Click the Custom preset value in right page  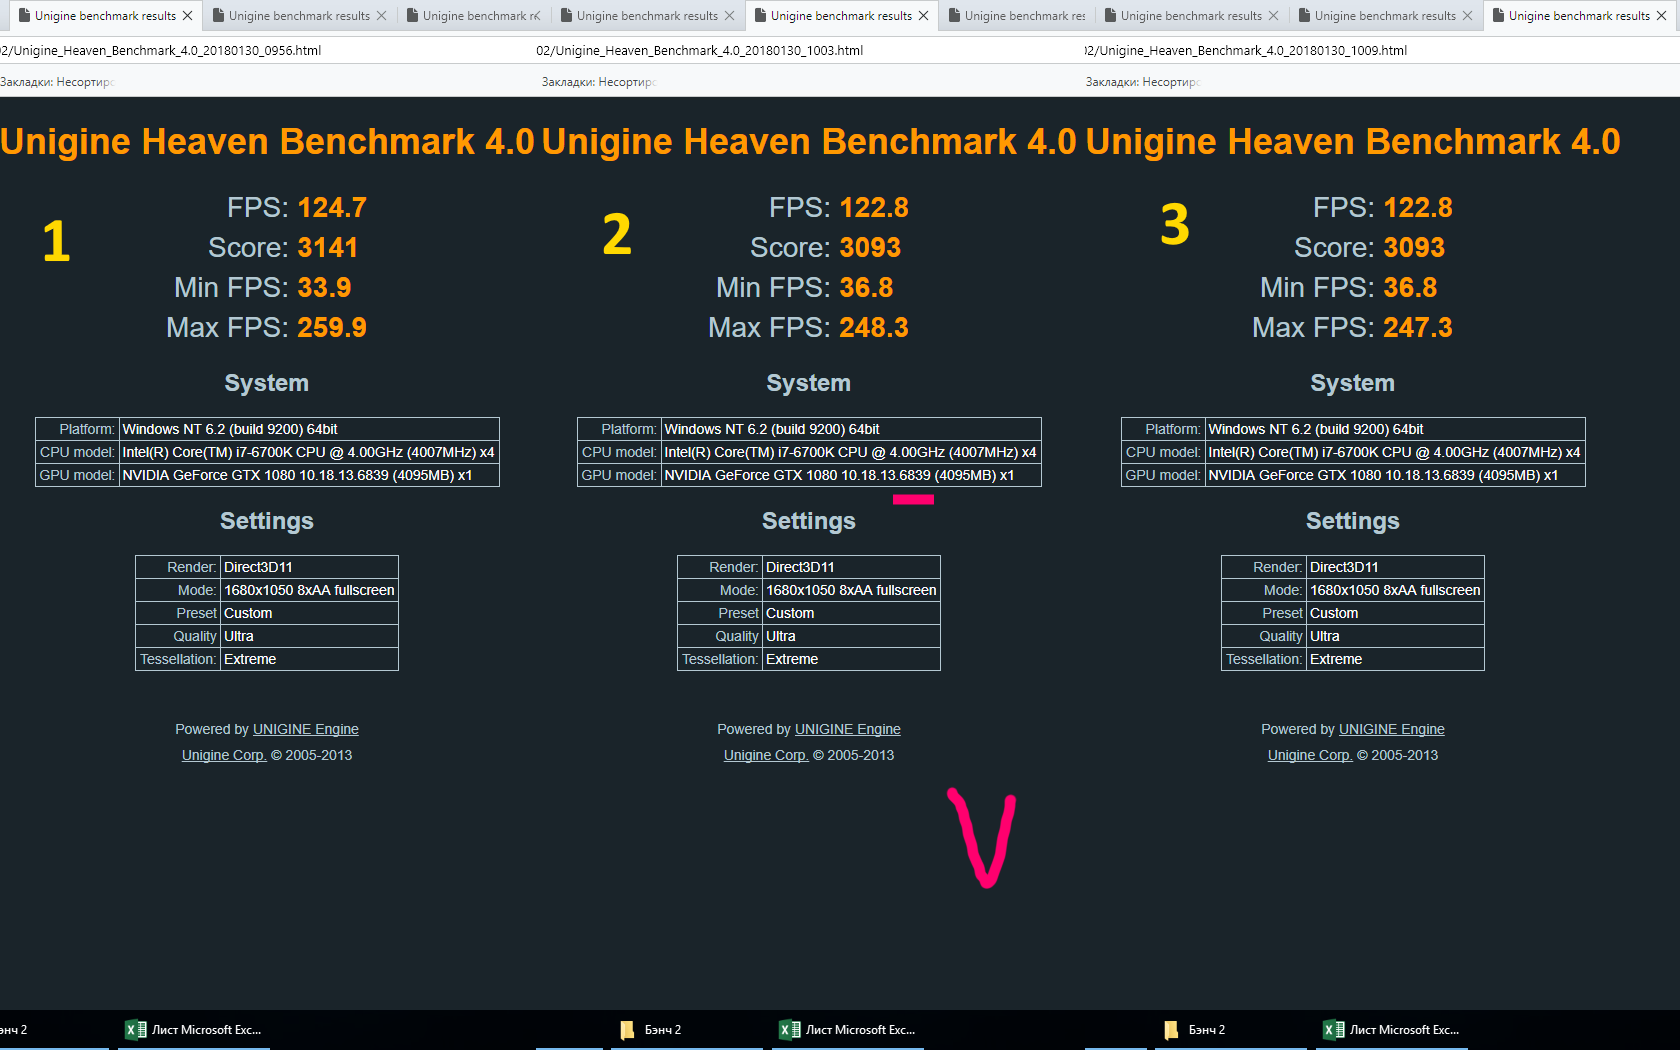(x=1395, y=613)
